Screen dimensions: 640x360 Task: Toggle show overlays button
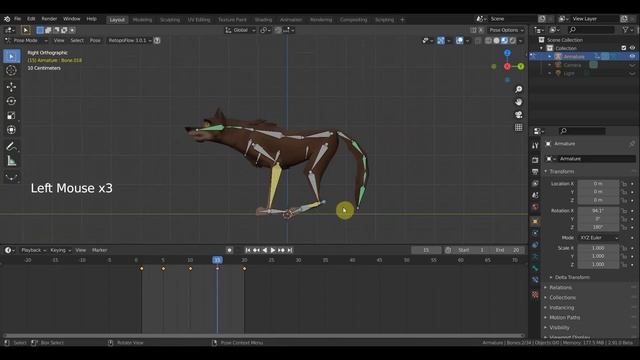(x=460, y=40)
